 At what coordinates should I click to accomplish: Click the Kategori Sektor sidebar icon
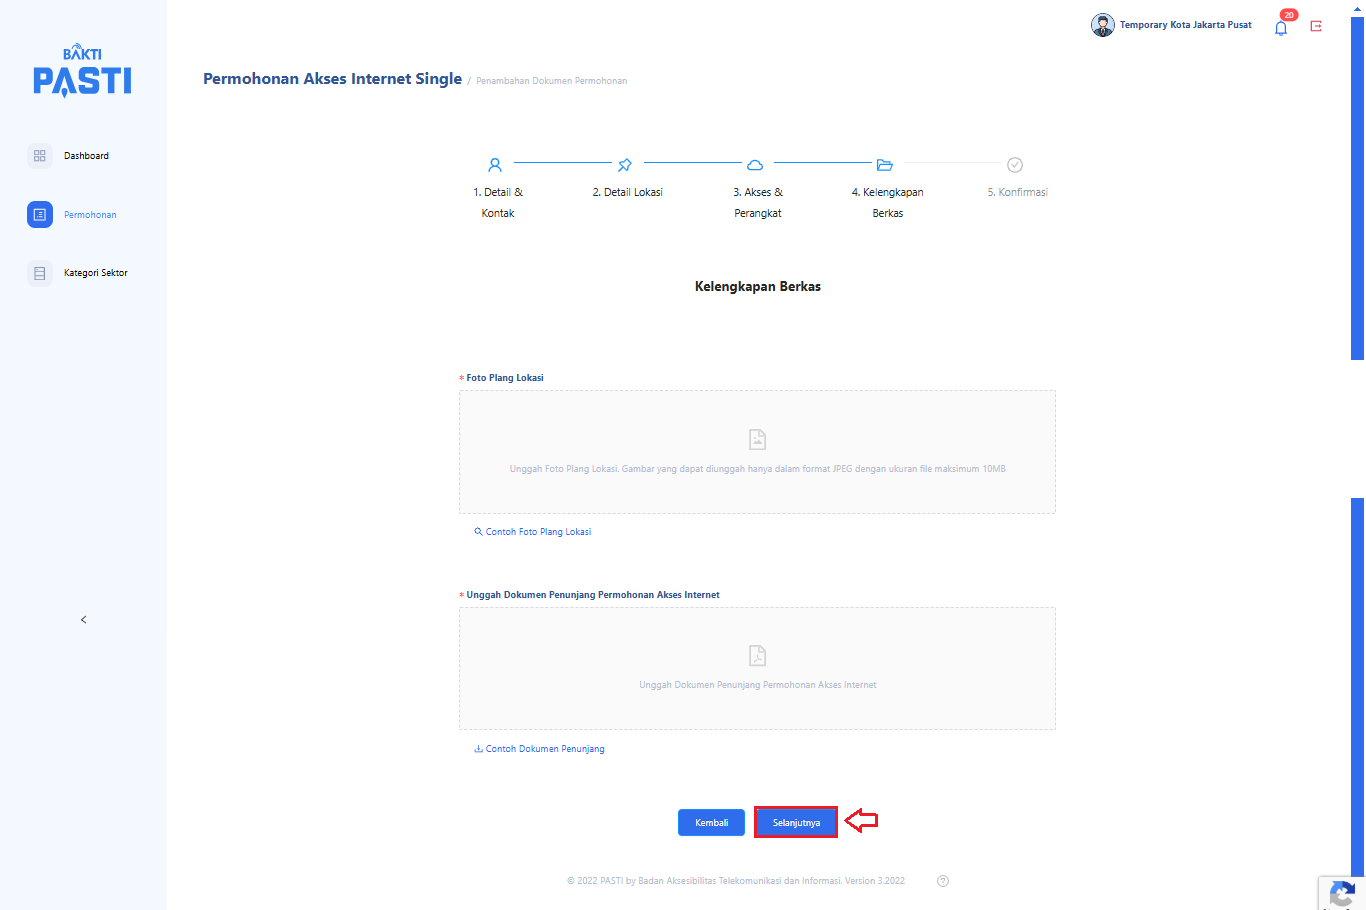tap(40, 273)
